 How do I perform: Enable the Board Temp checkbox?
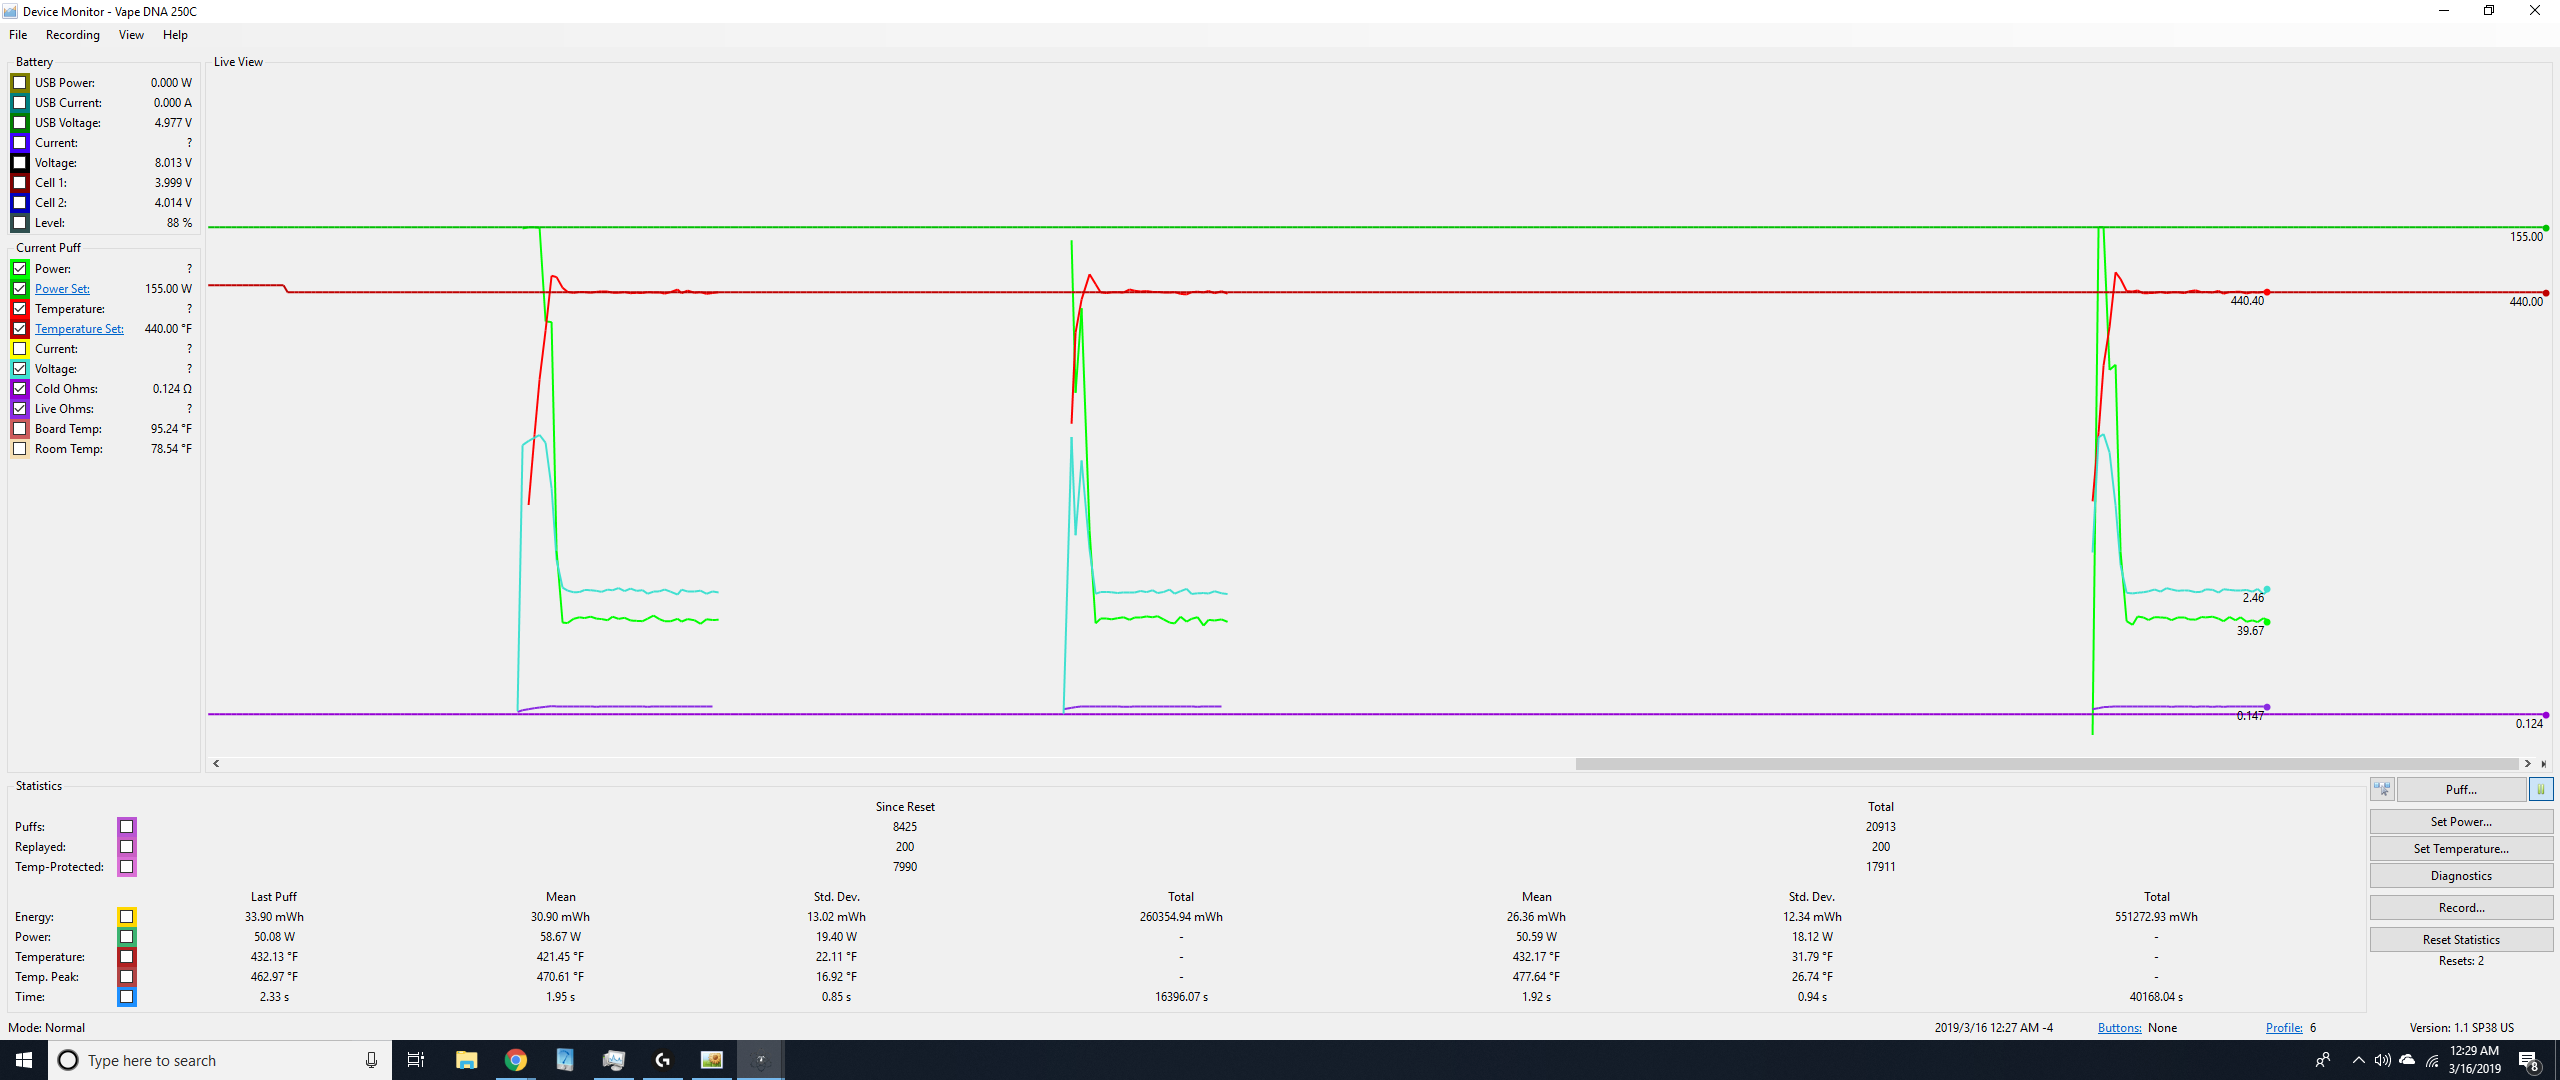pos(20,429)
